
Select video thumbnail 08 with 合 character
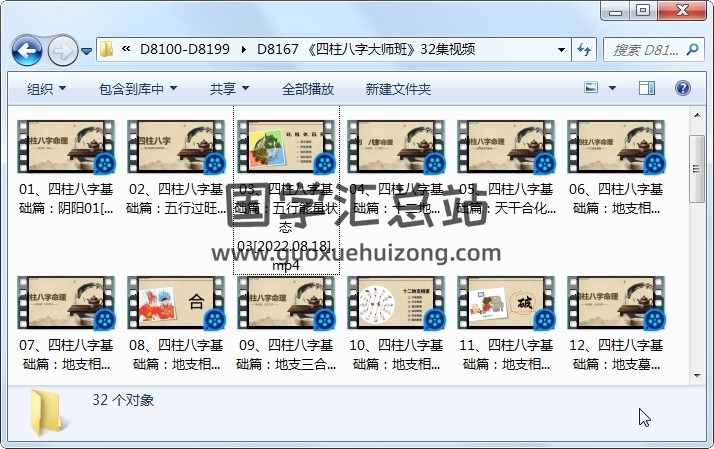pos(176,302)
